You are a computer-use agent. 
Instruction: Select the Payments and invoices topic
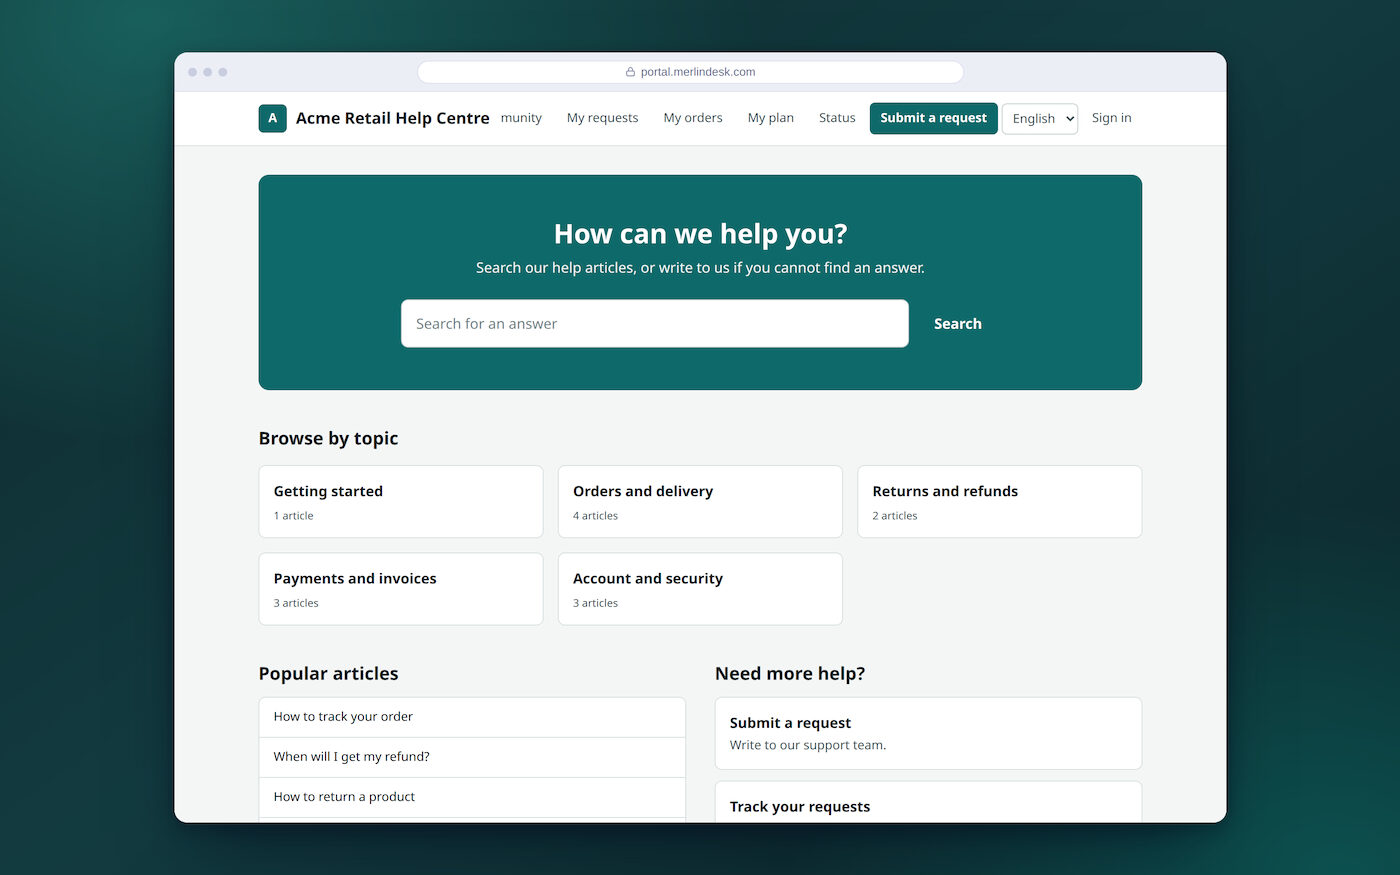[401, 589]
